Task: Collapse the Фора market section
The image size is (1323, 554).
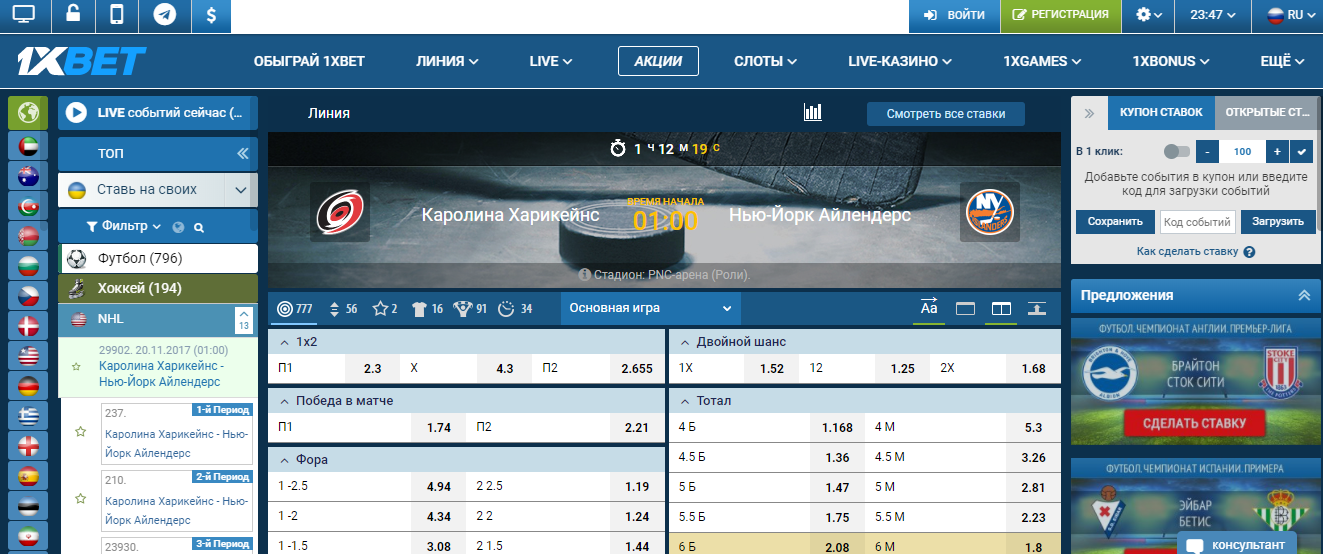Action: click(466, 459)
